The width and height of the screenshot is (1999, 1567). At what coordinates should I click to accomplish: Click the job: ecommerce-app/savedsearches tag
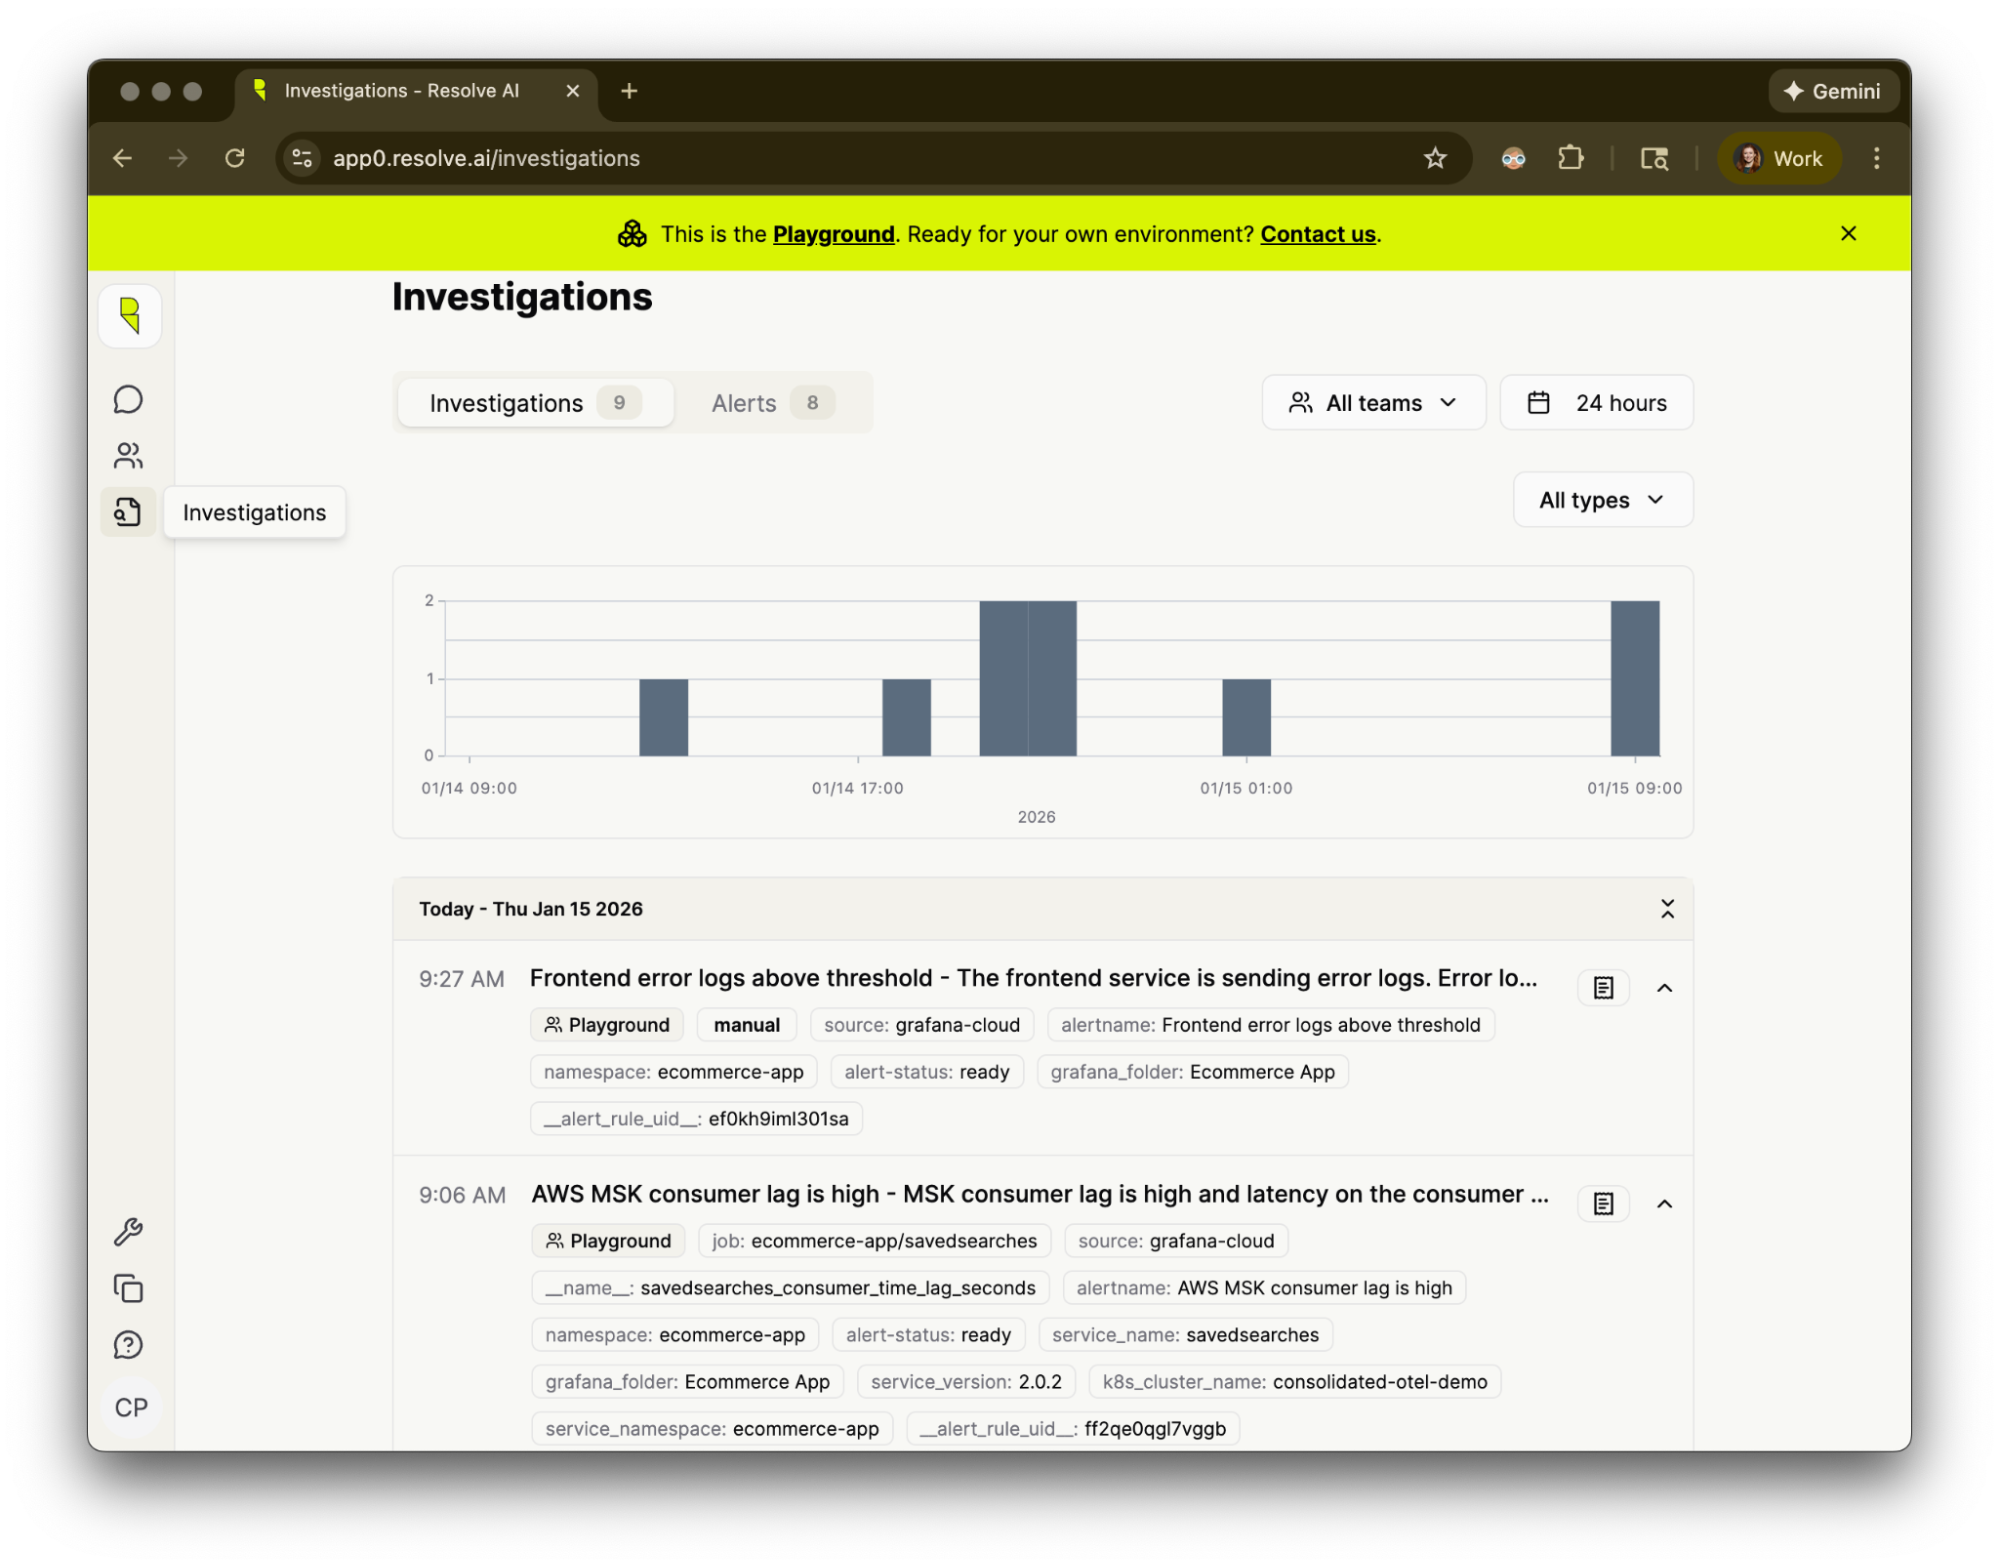tap(874, 1241)
